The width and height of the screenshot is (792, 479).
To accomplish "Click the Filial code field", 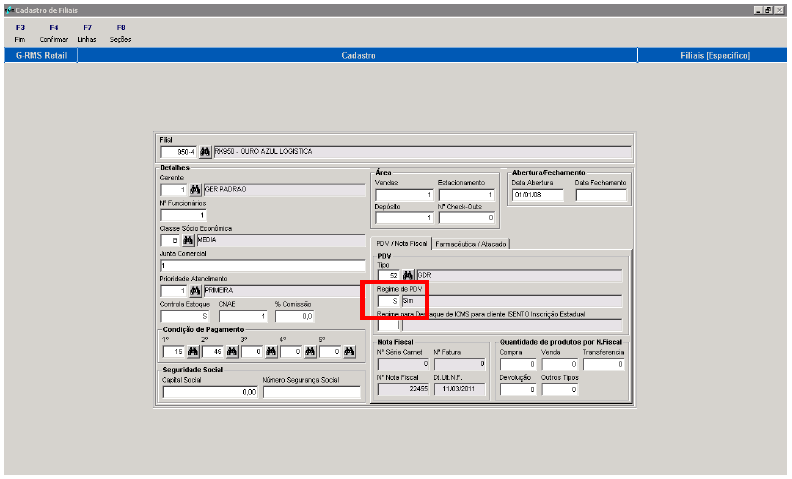I will point(178,152).
